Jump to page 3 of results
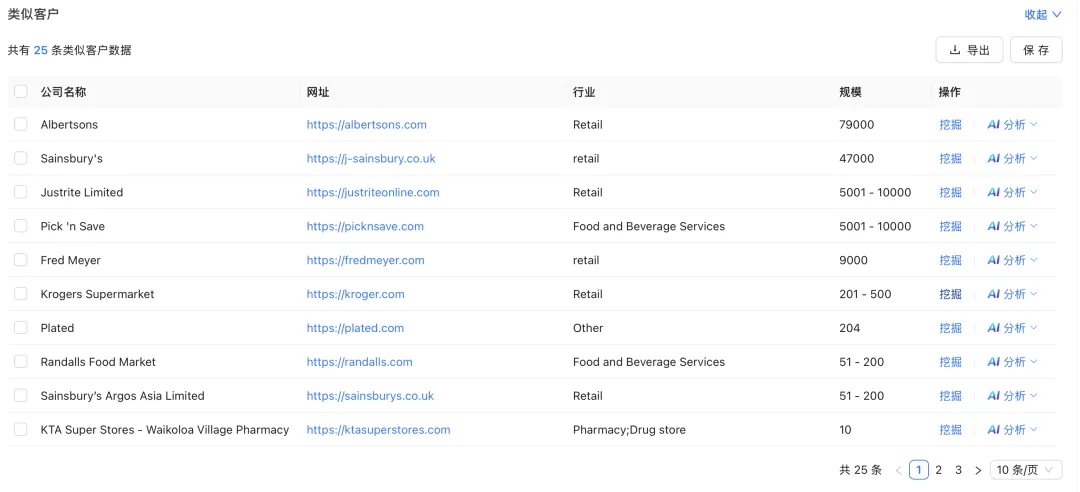 (958, 470)
